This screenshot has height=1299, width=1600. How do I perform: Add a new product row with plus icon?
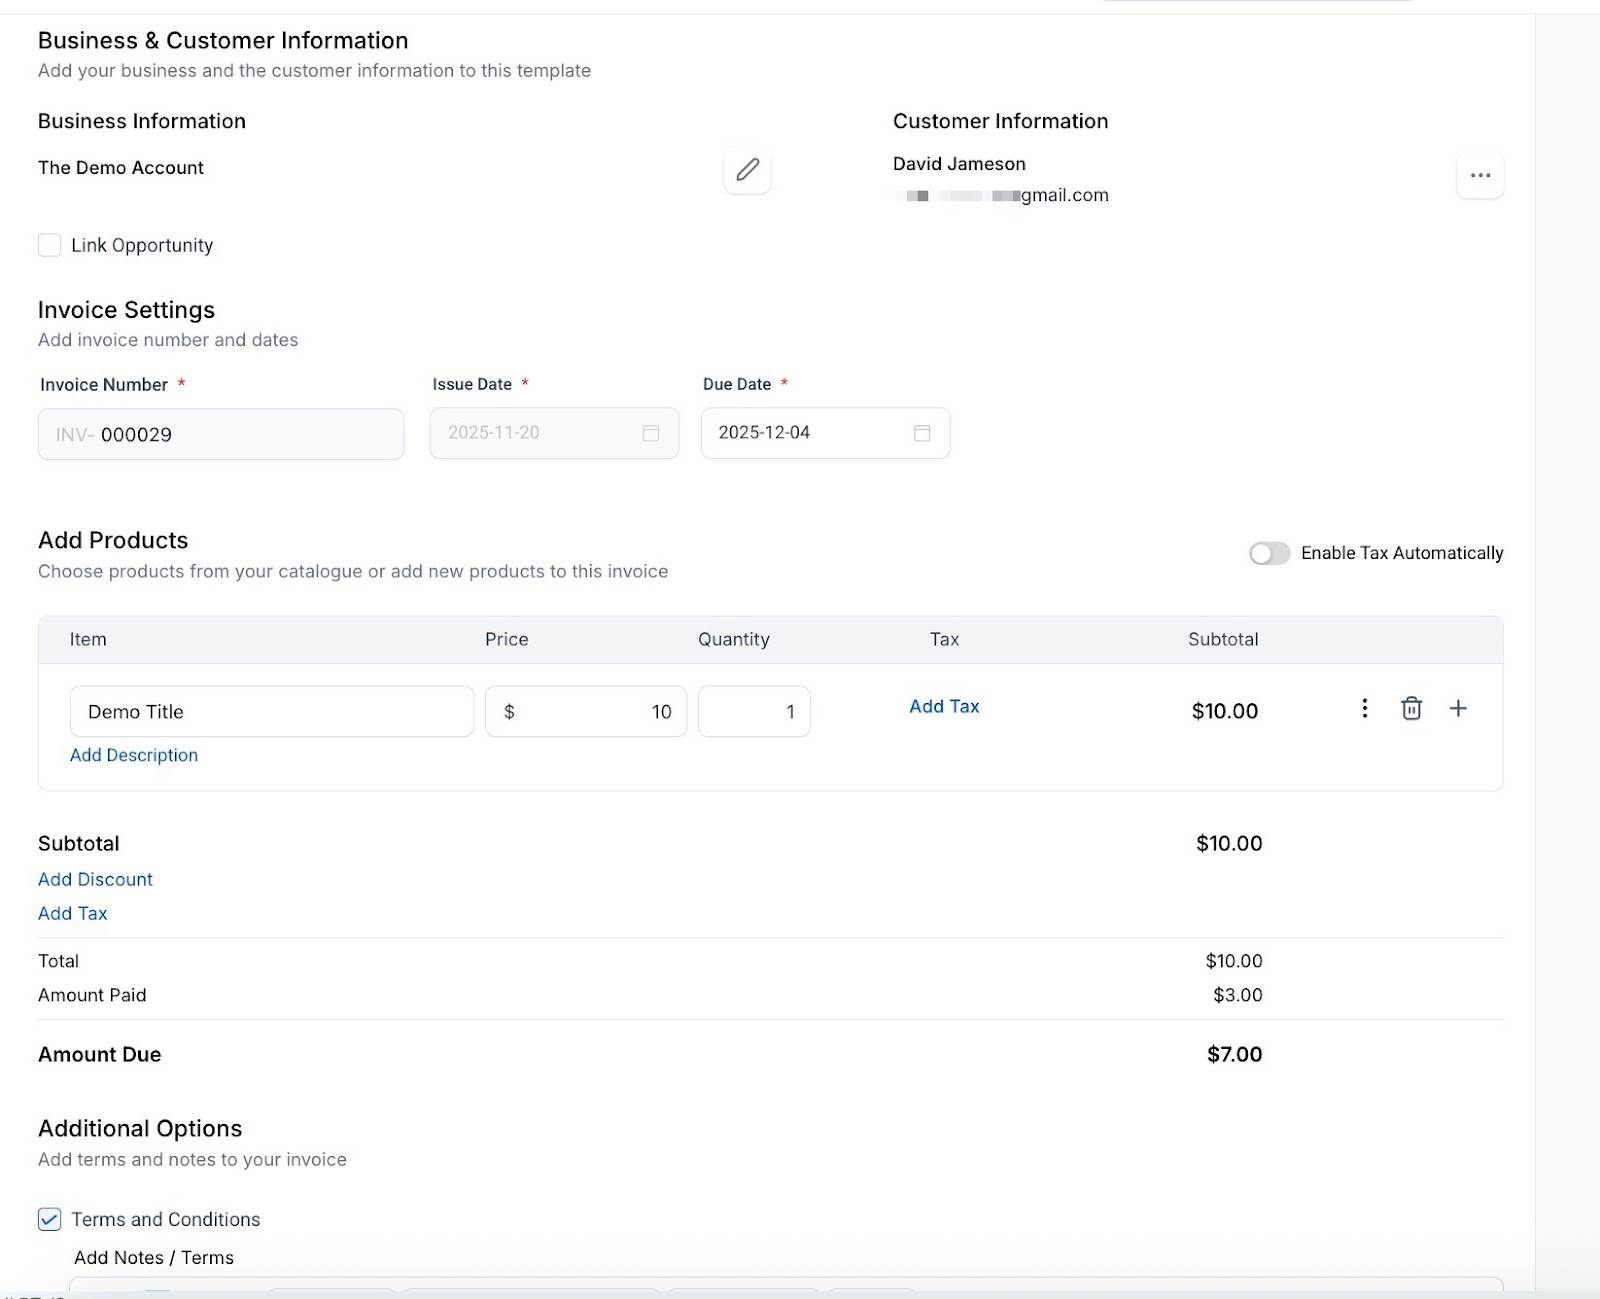(1458, 709)
